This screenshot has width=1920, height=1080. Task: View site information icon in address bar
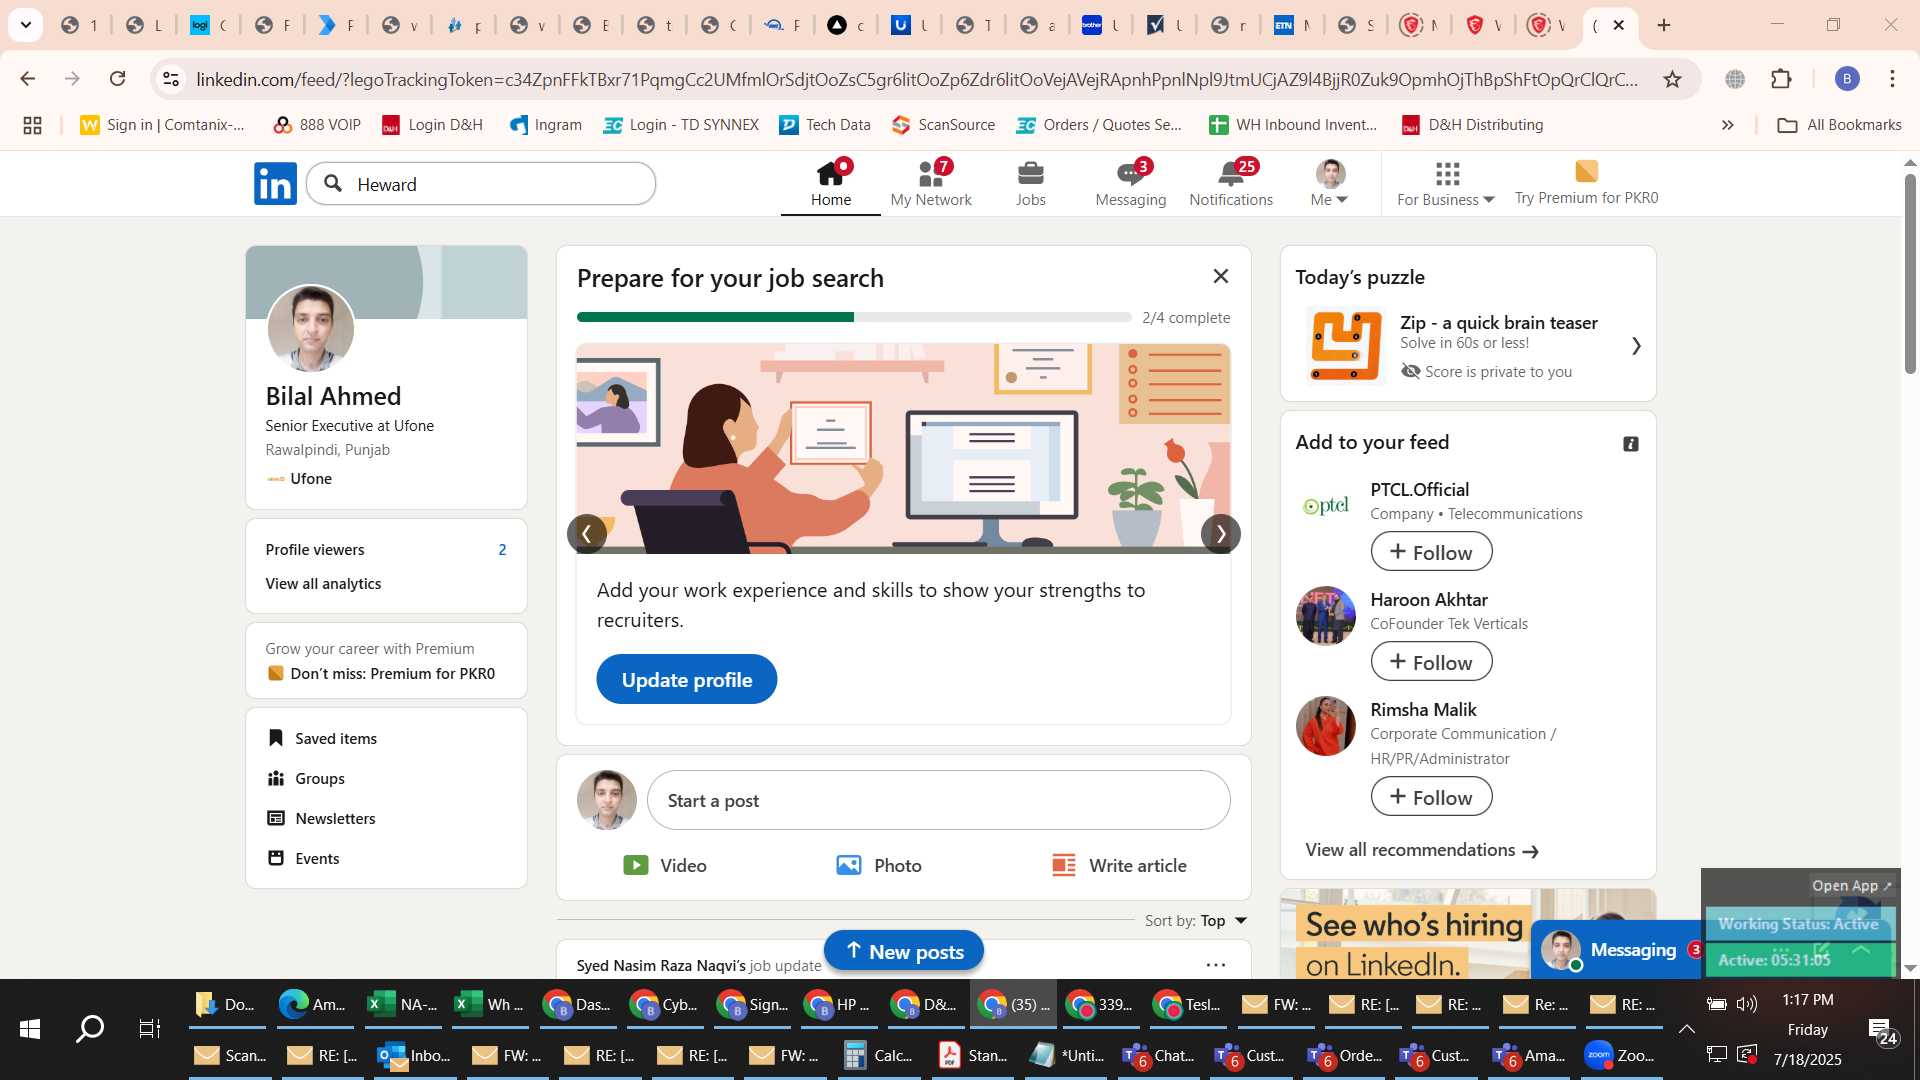coord(171,79)
